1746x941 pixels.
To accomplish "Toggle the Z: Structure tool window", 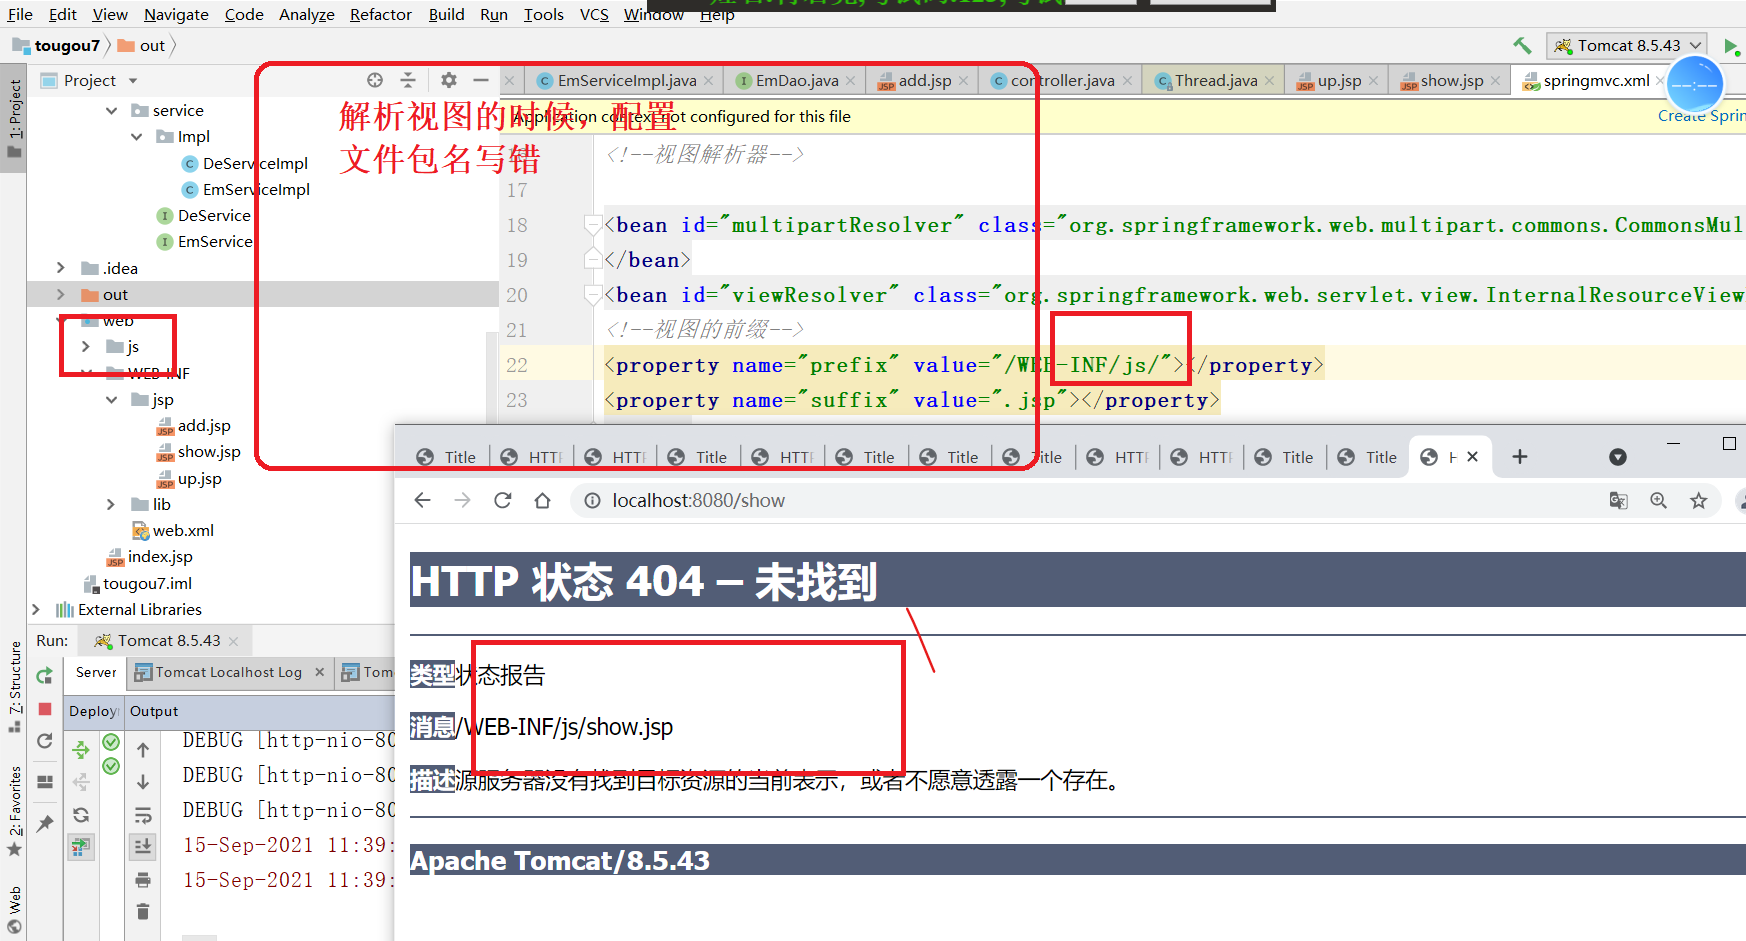I will click(x=14, y=686).
